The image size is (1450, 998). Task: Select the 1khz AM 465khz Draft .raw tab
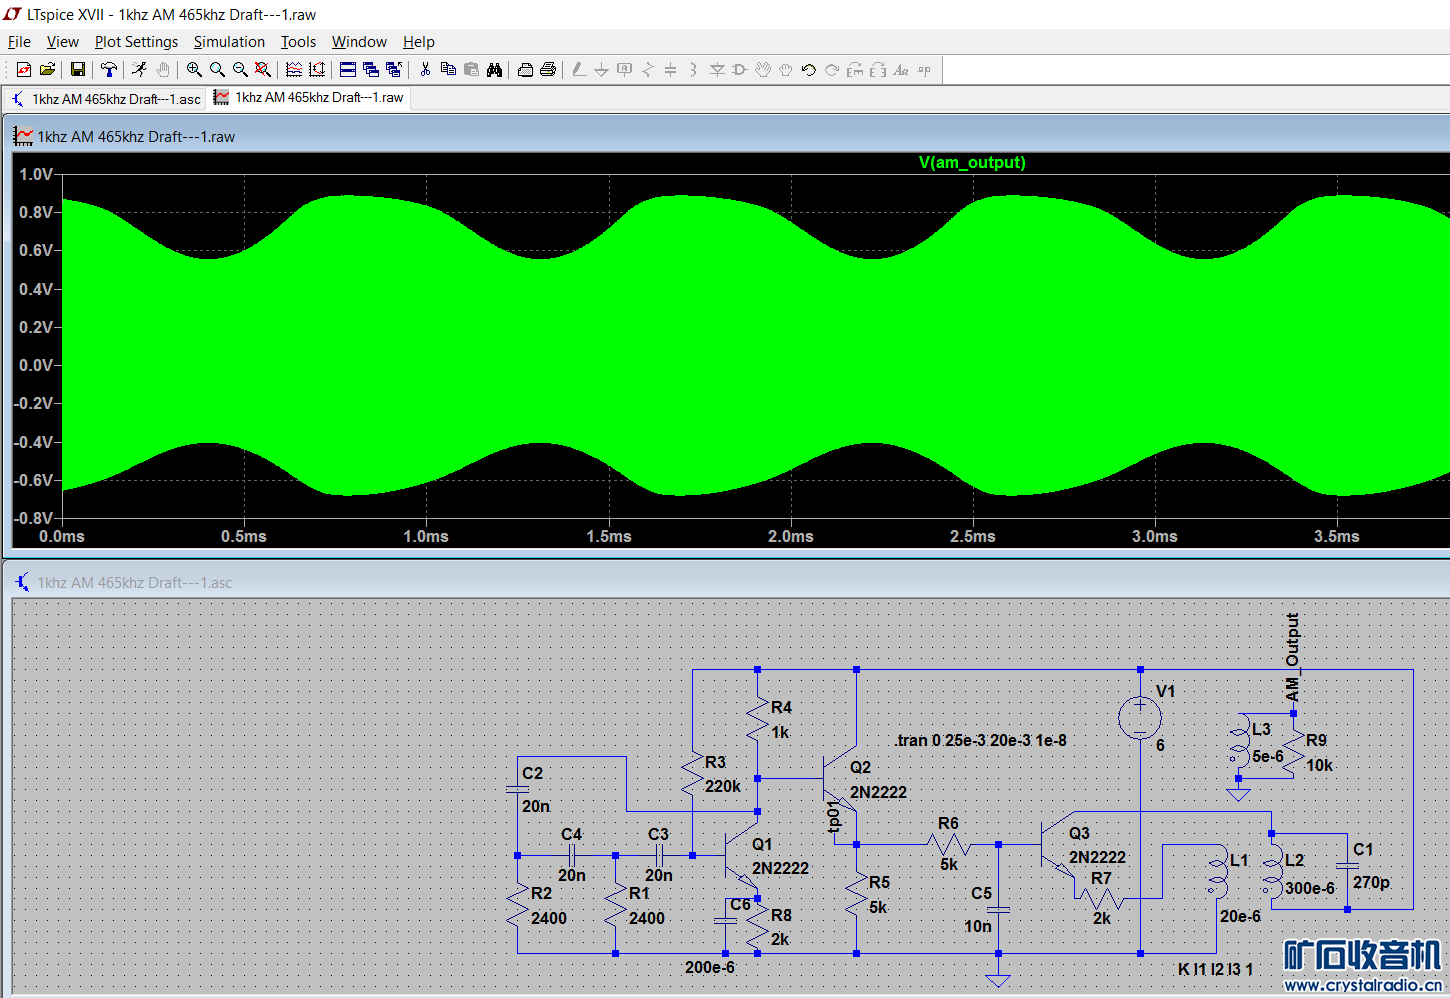[x=310, y=98]
